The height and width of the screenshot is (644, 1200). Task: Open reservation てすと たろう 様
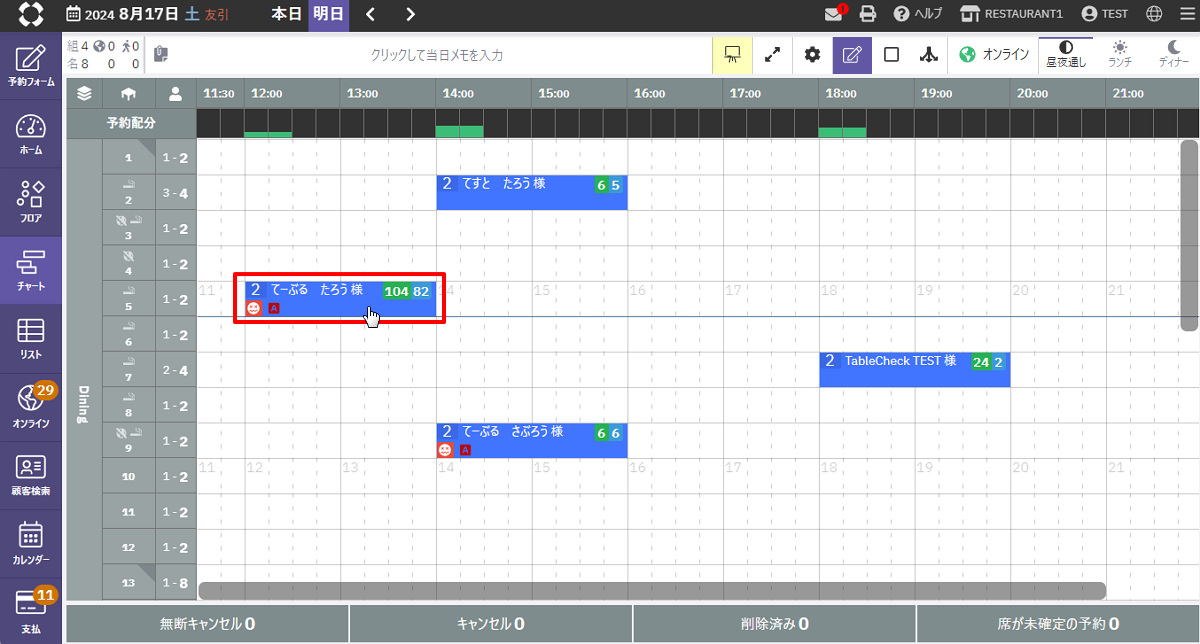coord(532,192)
